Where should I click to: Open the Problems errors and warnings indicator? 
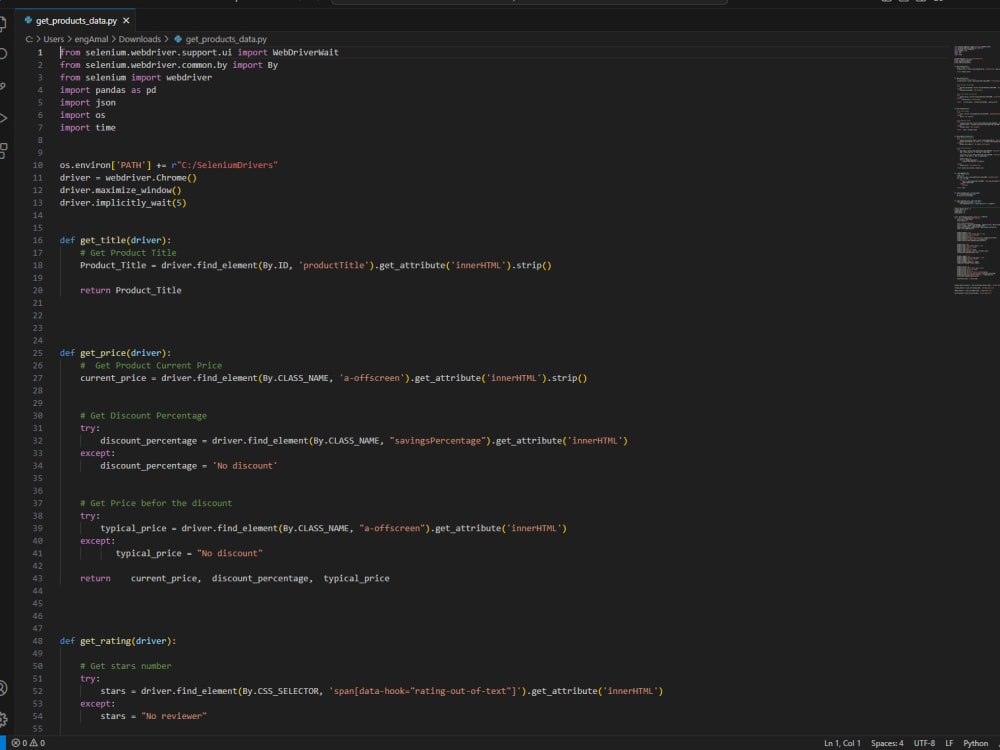[x=28, y=743]
